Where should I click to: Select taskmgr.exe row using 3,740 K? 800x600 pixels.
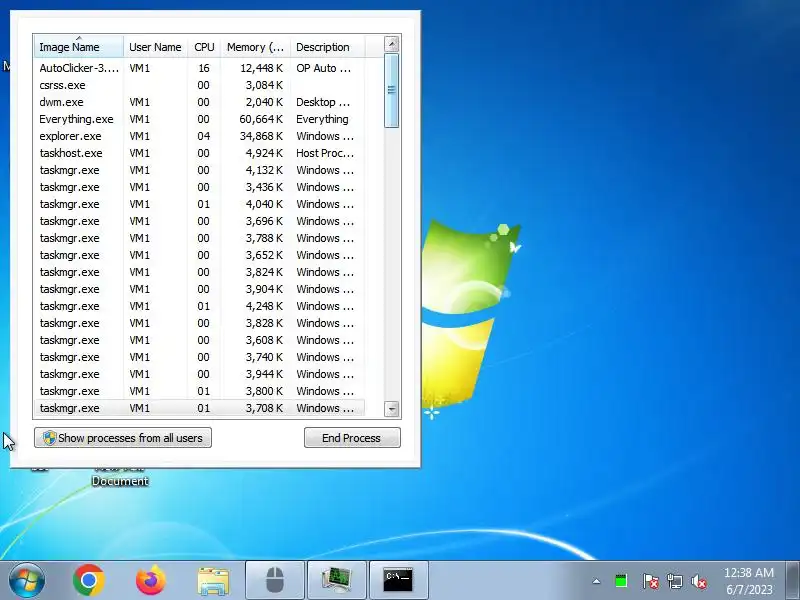click(x=199, y=357)
